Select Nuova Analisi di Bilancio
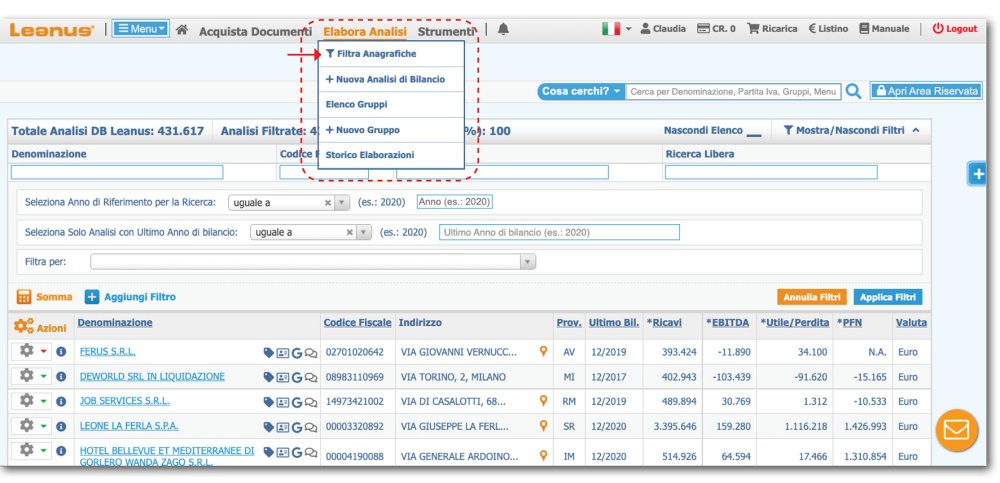The image size is (1000, 483). coord(391,79)
